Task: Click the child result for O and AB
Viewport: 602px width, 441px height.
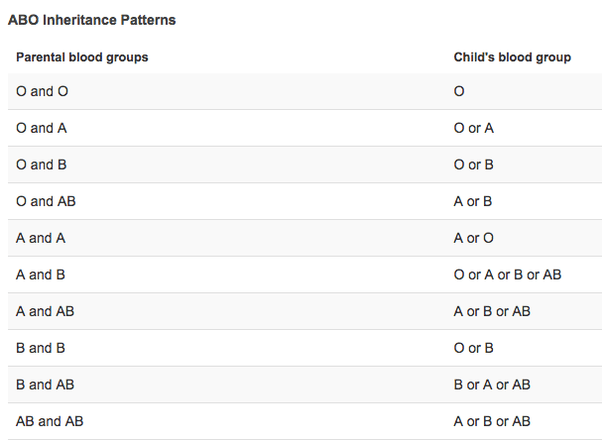Action: pyautogui.click(x=473, y=201)
